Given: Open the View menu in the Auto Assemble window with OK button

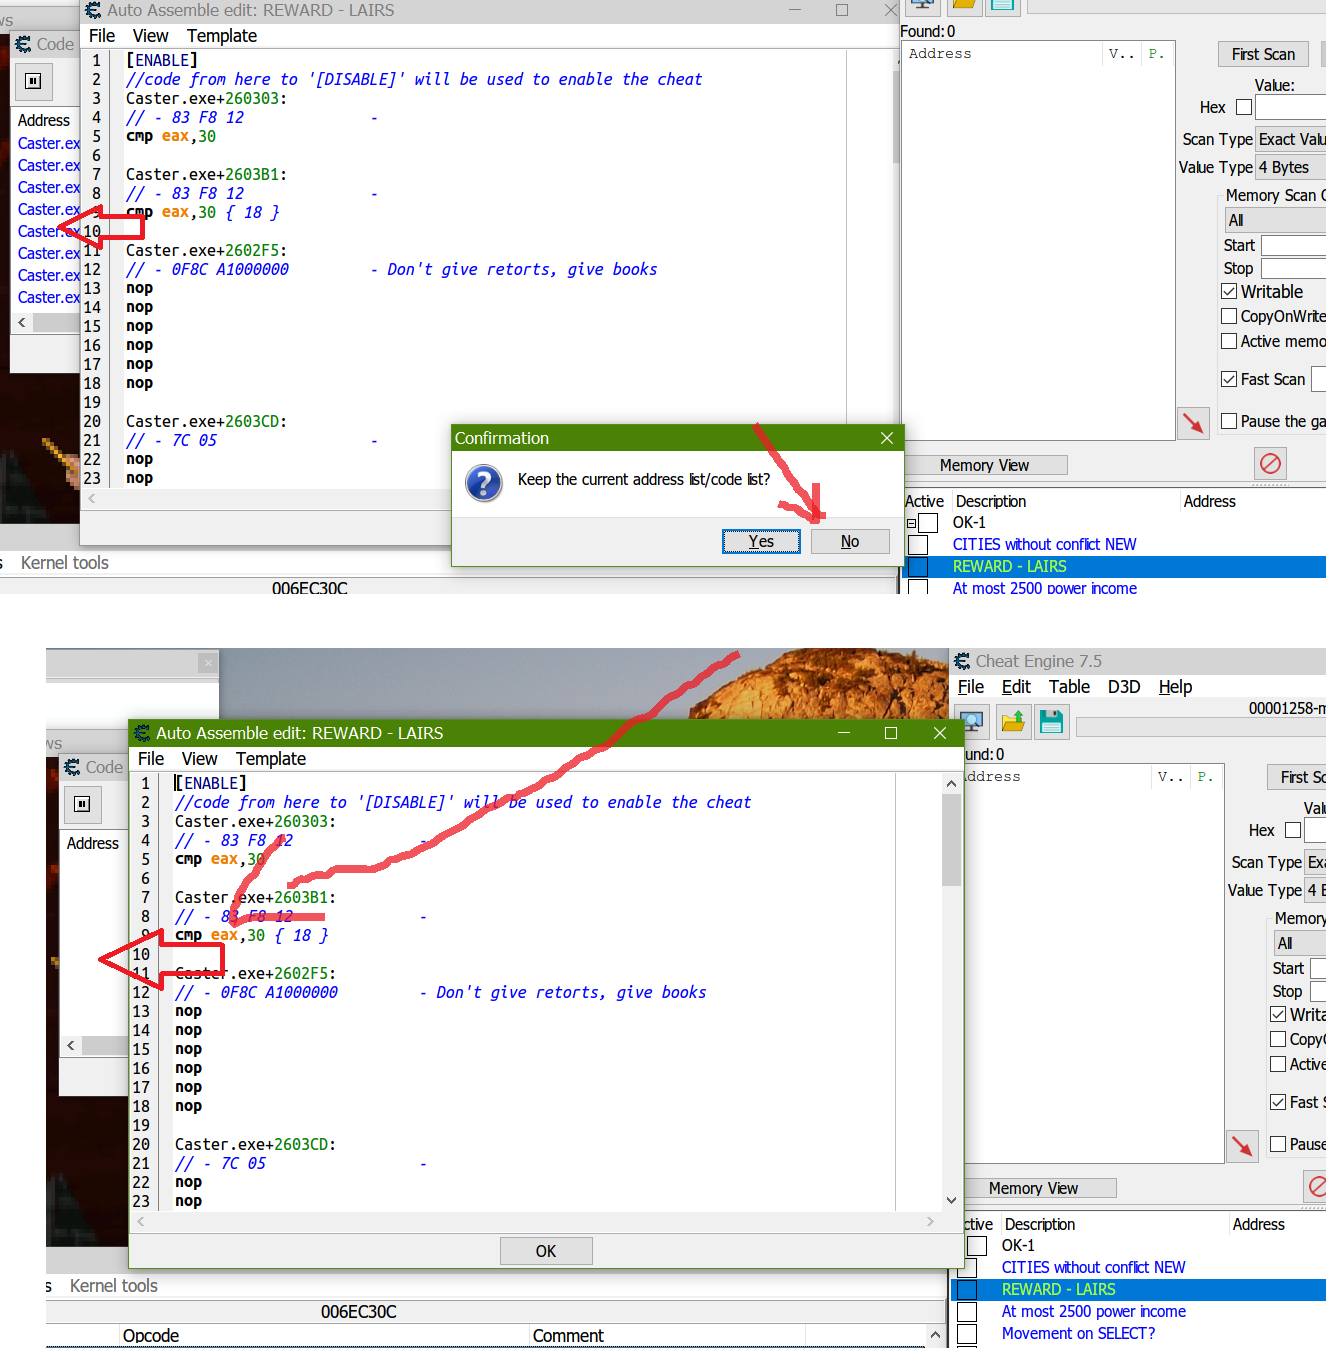Looking at the screenshot, I should [x=199, y=759].
